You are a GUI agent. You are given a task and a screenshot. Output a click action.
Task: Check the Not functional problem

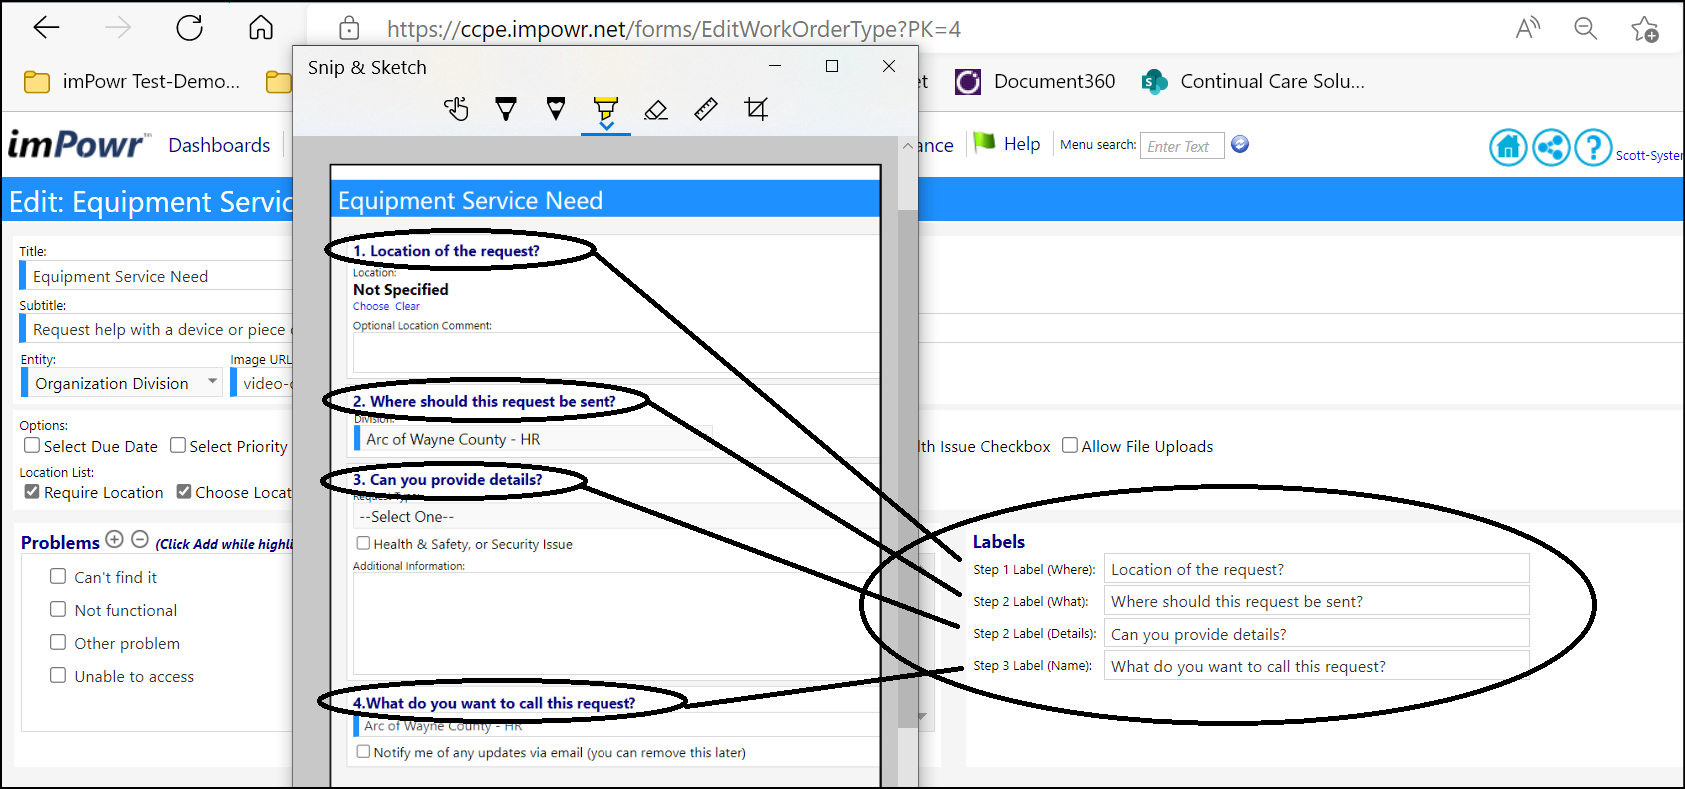58,609
